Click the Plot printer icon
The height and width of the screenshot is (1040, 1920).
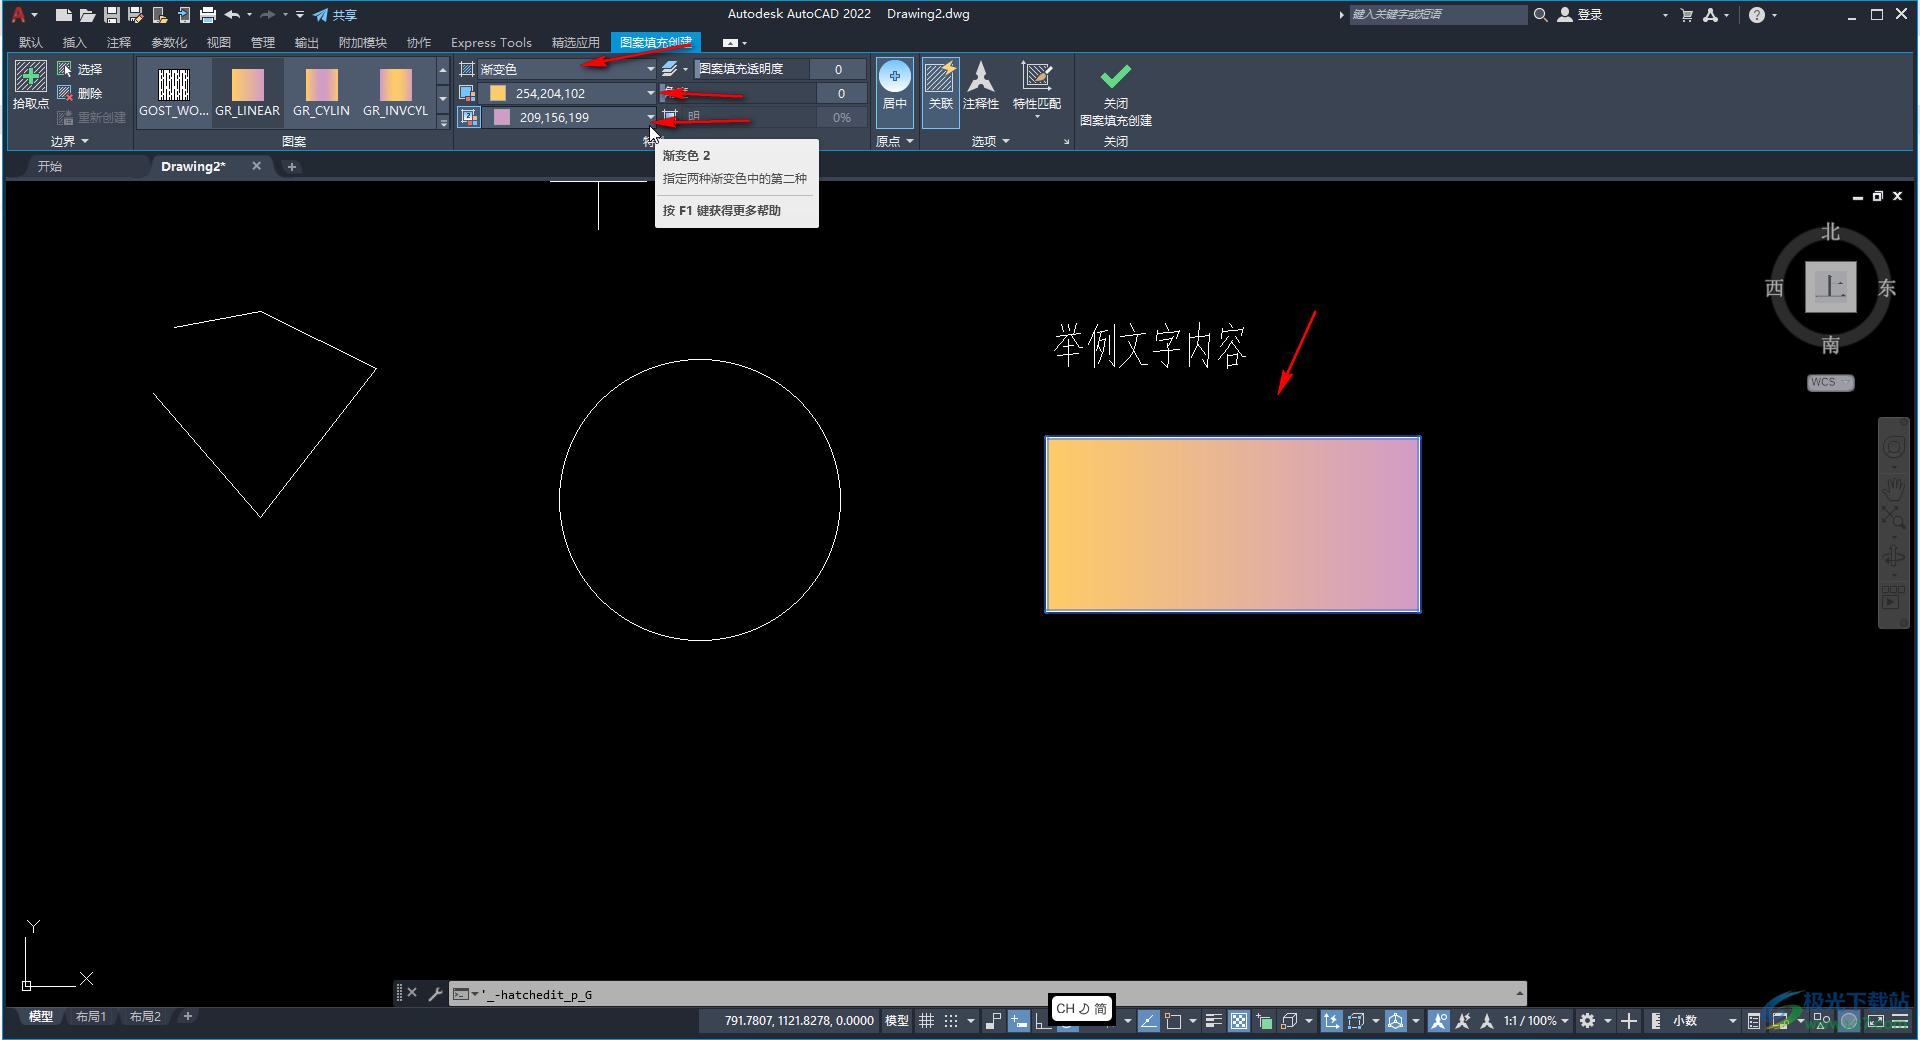208,15
